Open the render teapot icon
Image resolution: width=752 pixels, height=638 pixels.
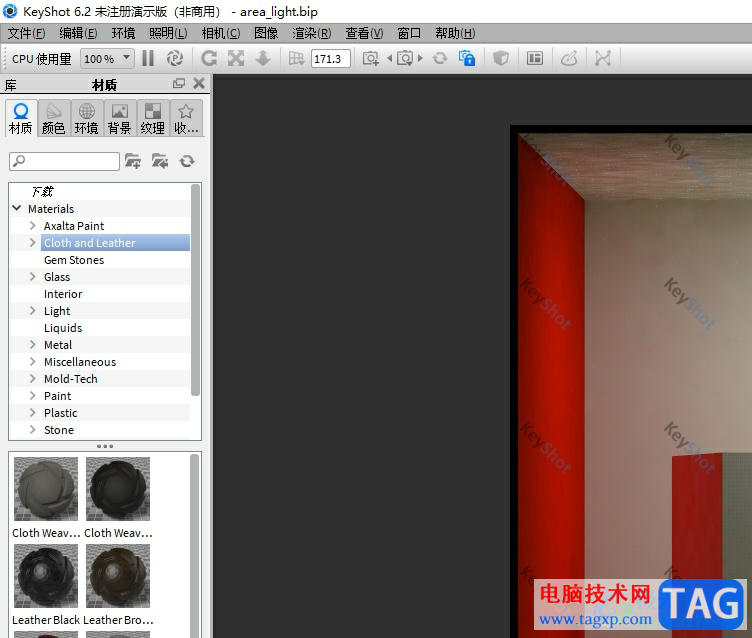click(569, 59)
